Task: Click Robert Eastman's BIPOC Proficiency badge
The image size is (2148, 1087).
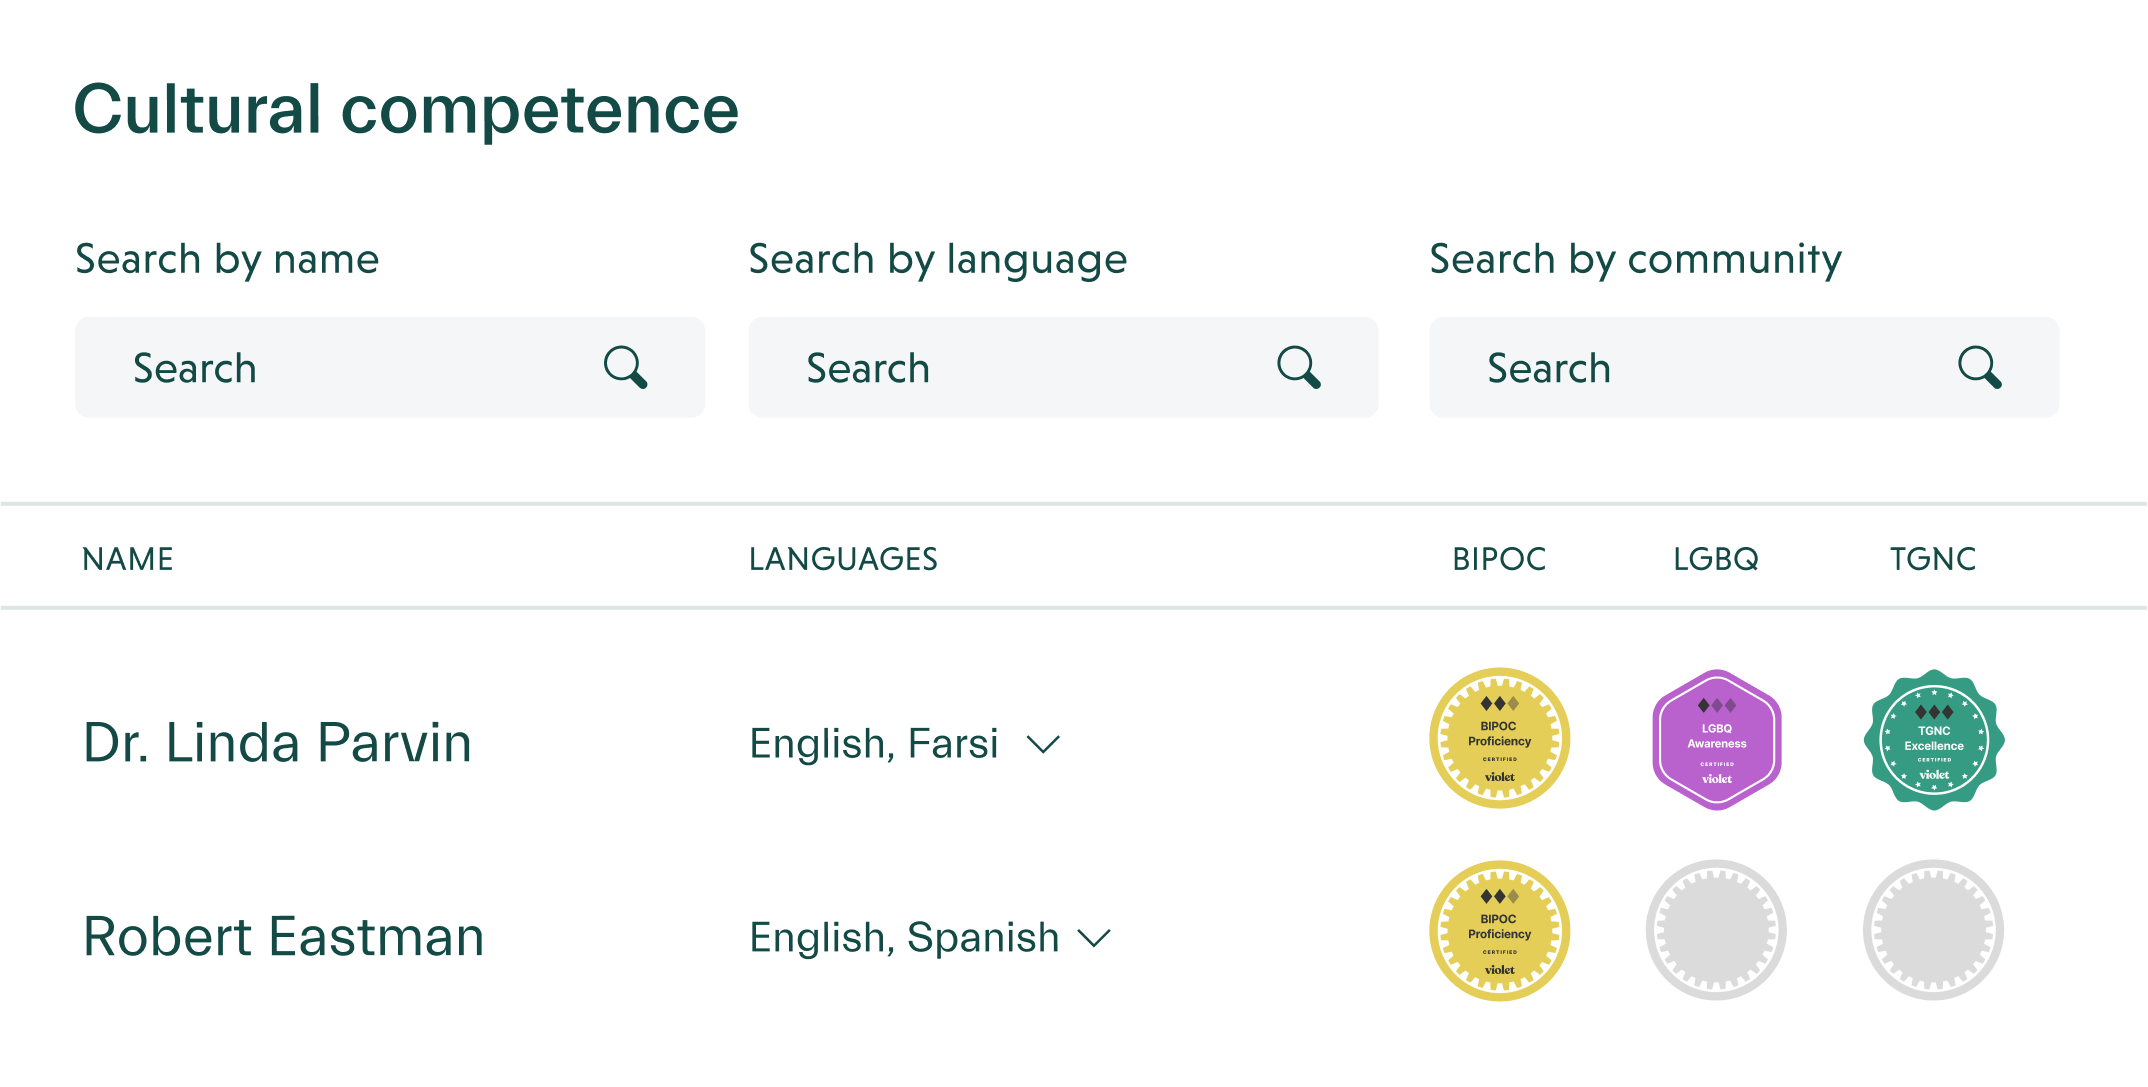Action: [x=1499, y=931]
